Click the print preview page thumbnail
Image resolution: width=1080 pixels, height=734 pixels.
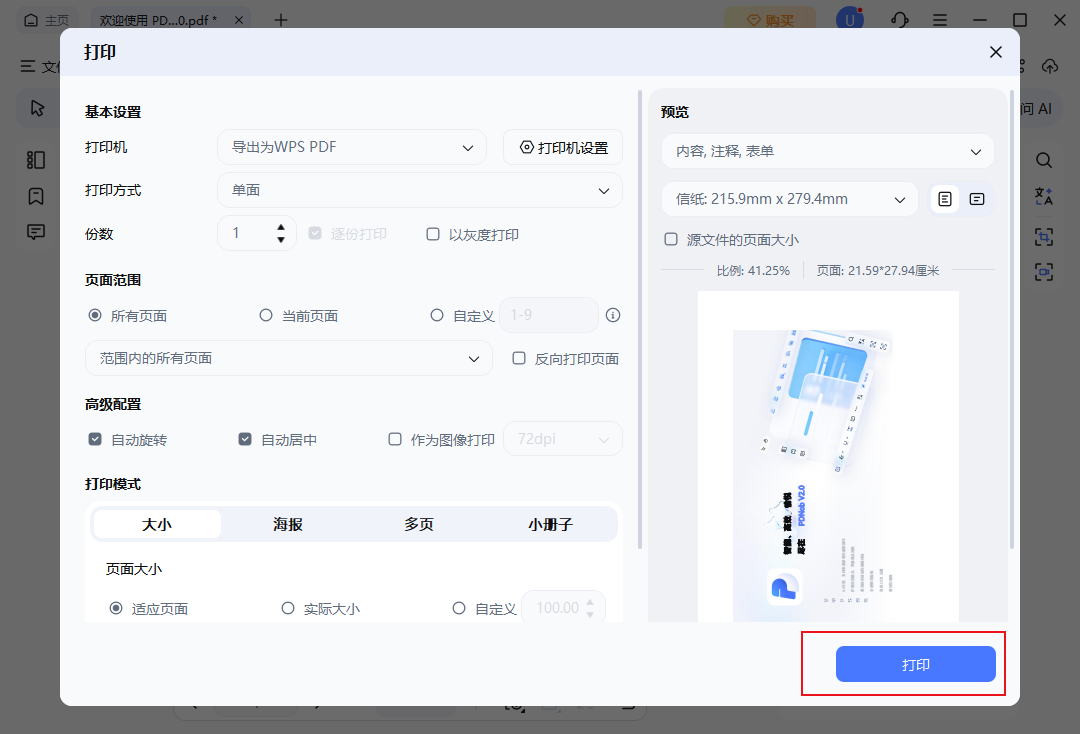click(828, 456)
